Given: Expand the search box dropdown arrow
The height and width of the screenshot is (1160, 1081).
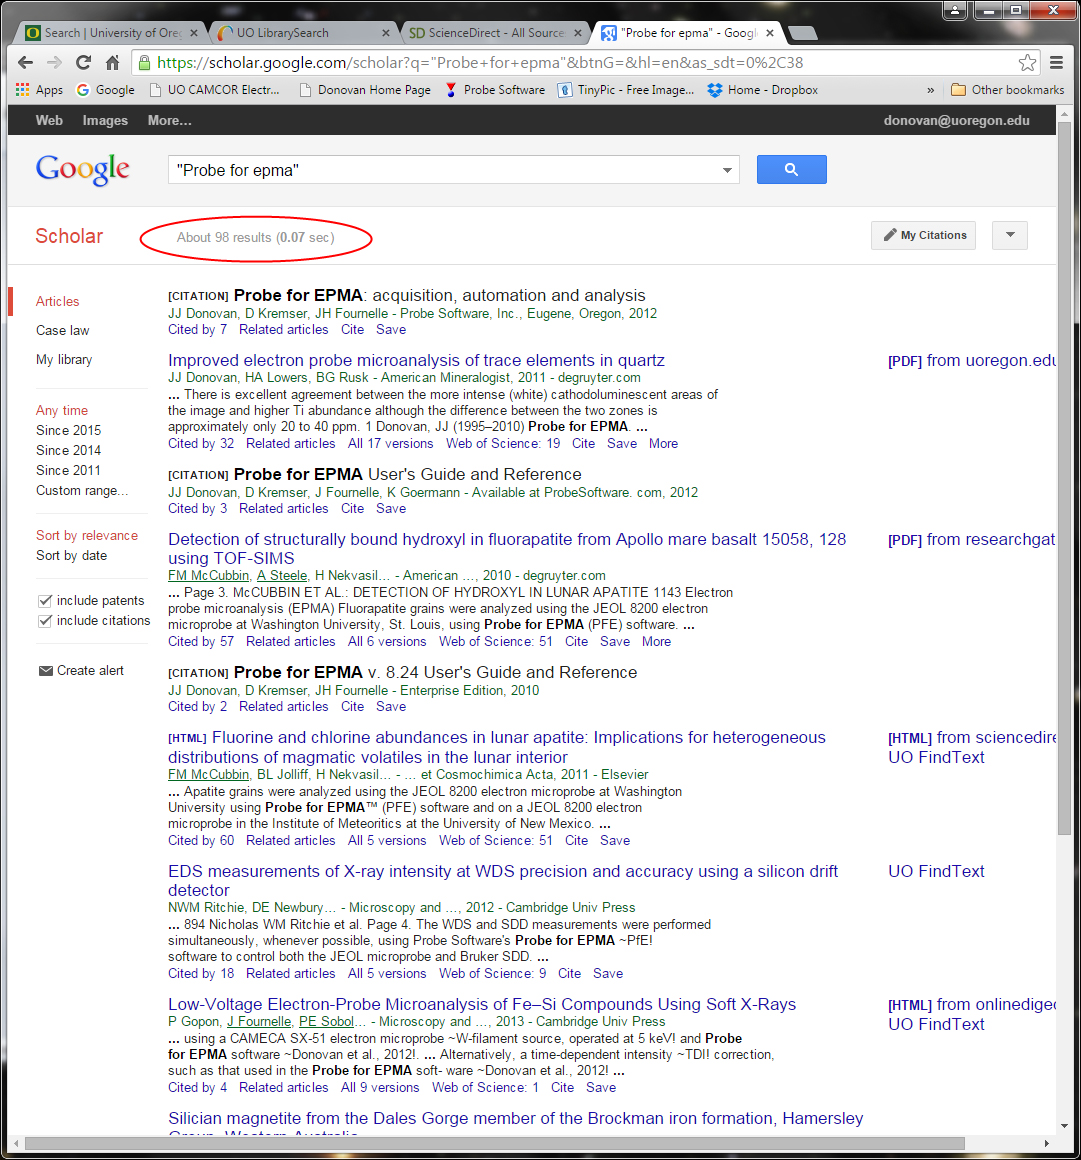Looking at the screenshot, I should (727, 171).
